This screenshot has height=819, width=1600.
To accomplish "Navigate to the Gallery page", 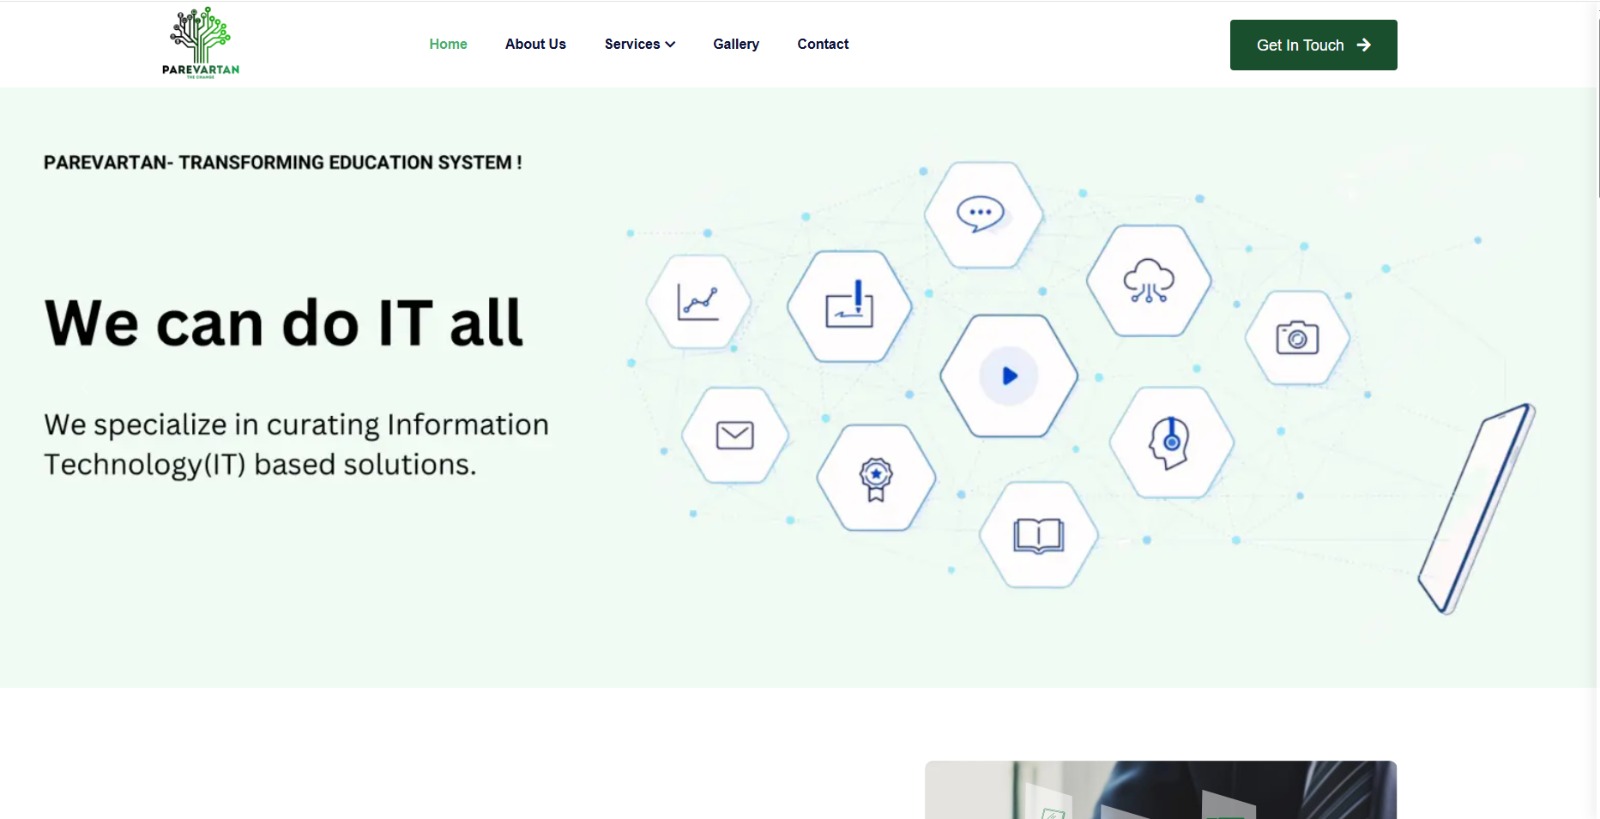I will [x=736, y=44].
